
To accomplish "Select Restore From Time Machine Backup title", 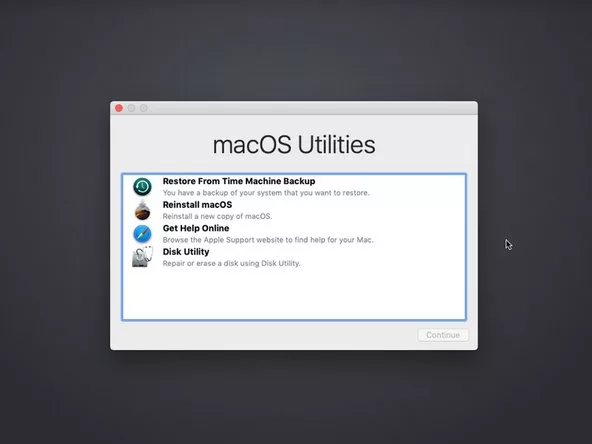I will click(x=239, y=181).
